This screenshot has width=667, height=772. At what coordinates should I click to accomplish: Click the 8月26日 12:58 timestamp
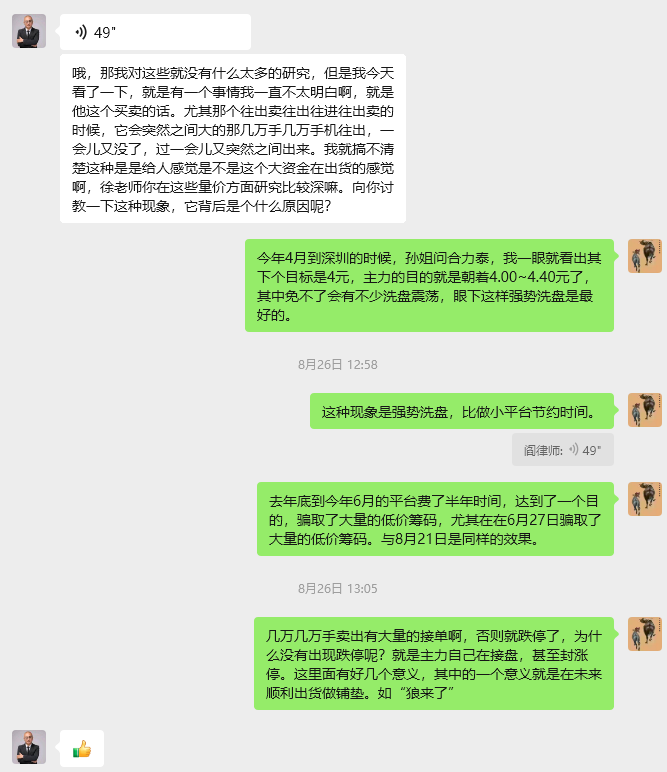(x=338, y=365)
